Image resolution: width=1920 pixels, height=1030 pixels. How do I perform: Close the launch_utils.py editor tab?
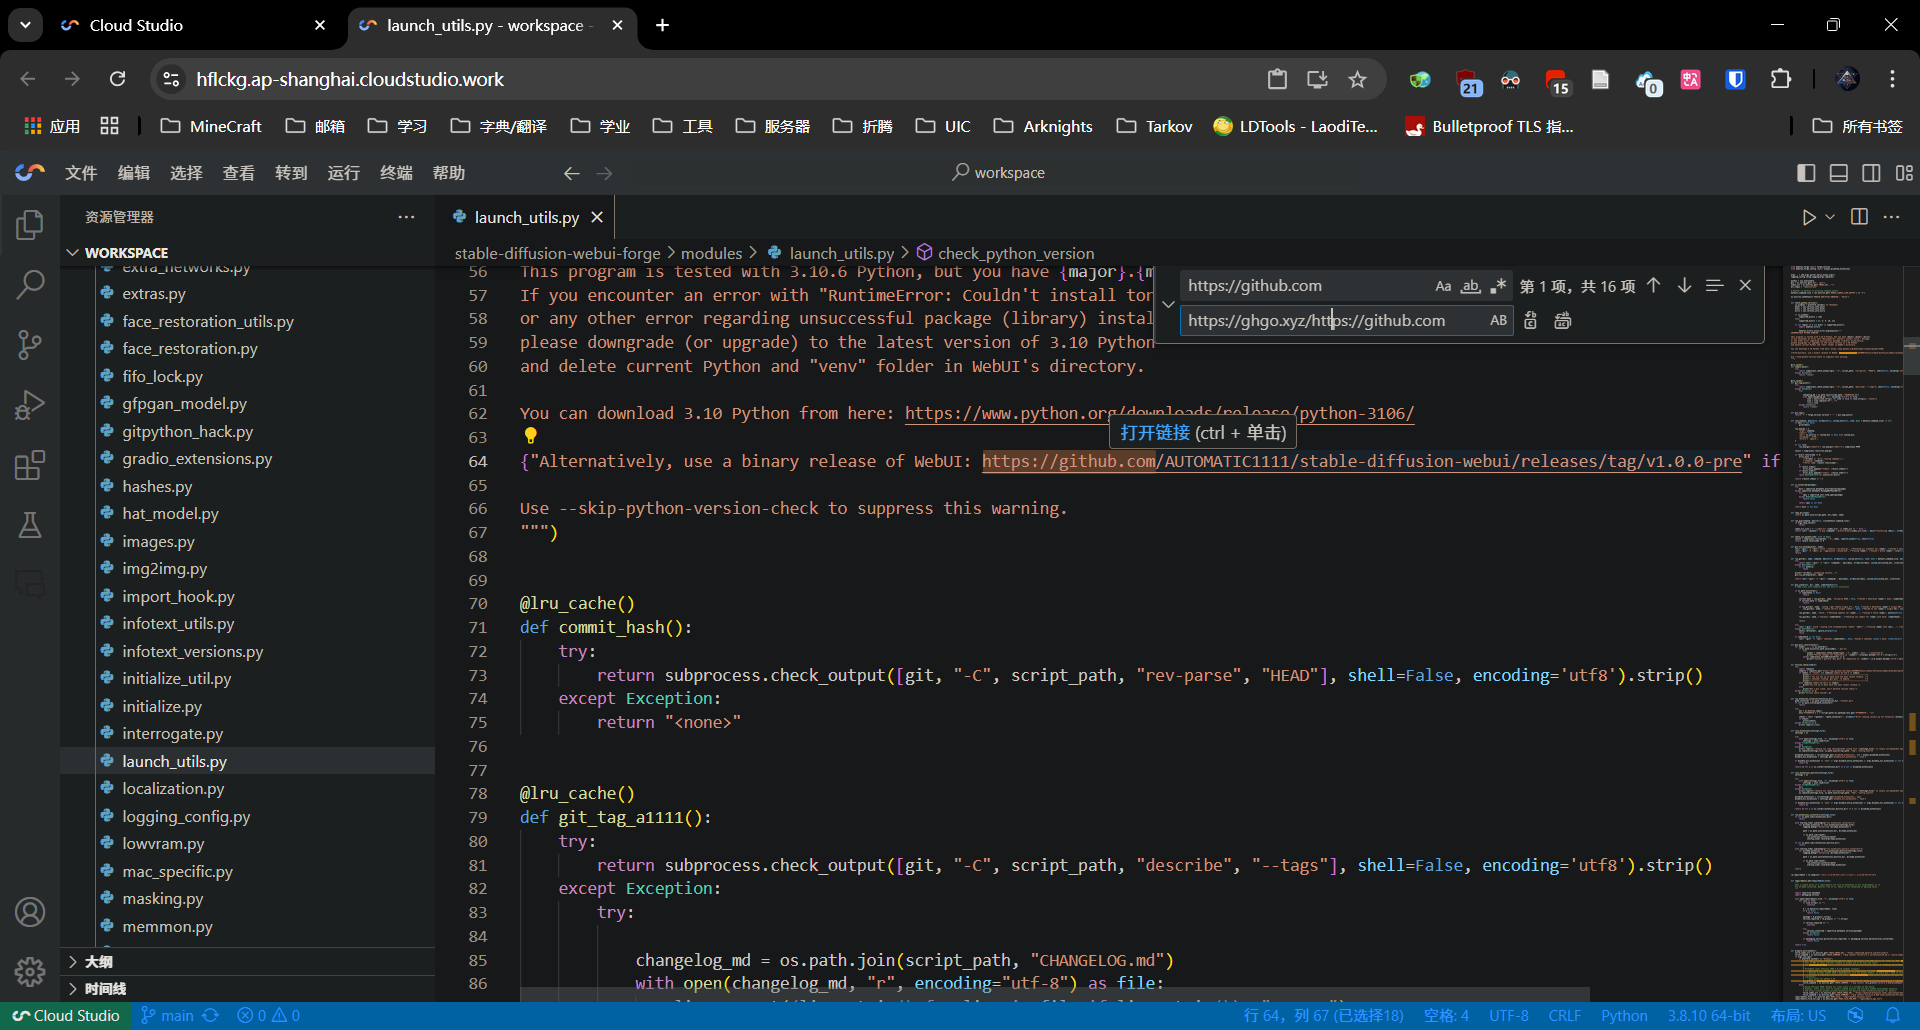pyautogui.click(x=597, y=217)
